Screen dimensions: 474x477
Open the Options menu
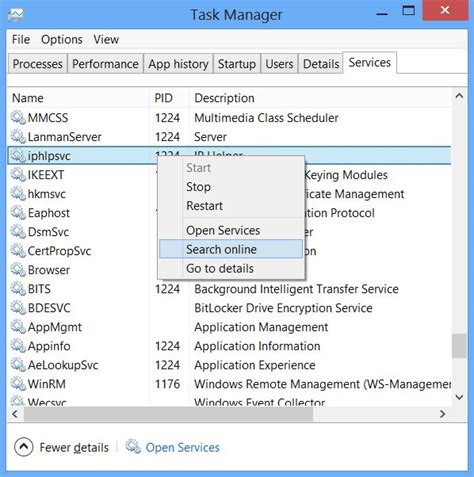pos(62,39)
